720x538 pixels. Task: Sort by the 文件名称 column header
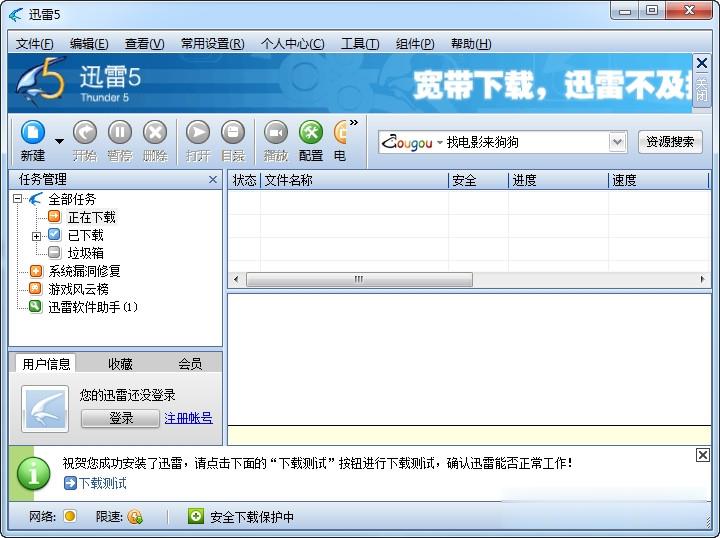354,180
